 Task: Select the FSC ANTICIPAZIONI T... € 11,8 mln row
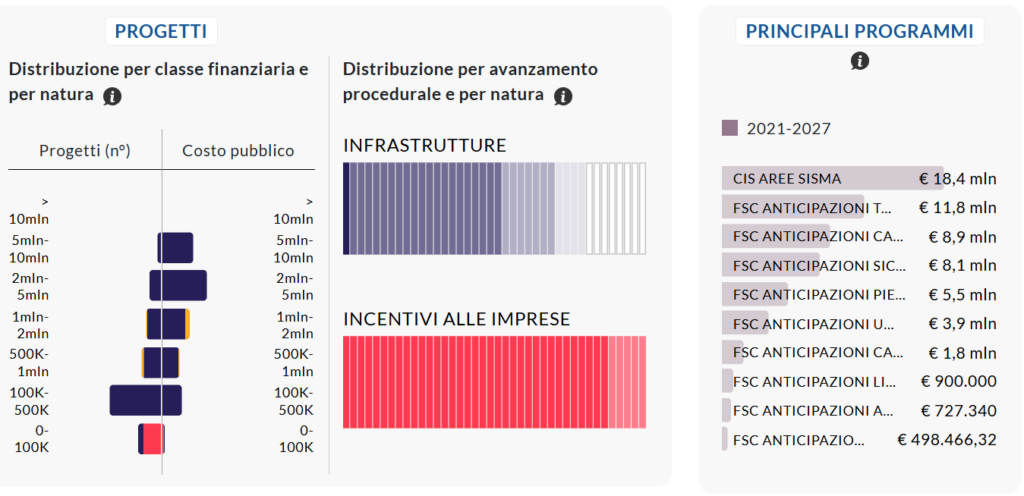(859, 207)
